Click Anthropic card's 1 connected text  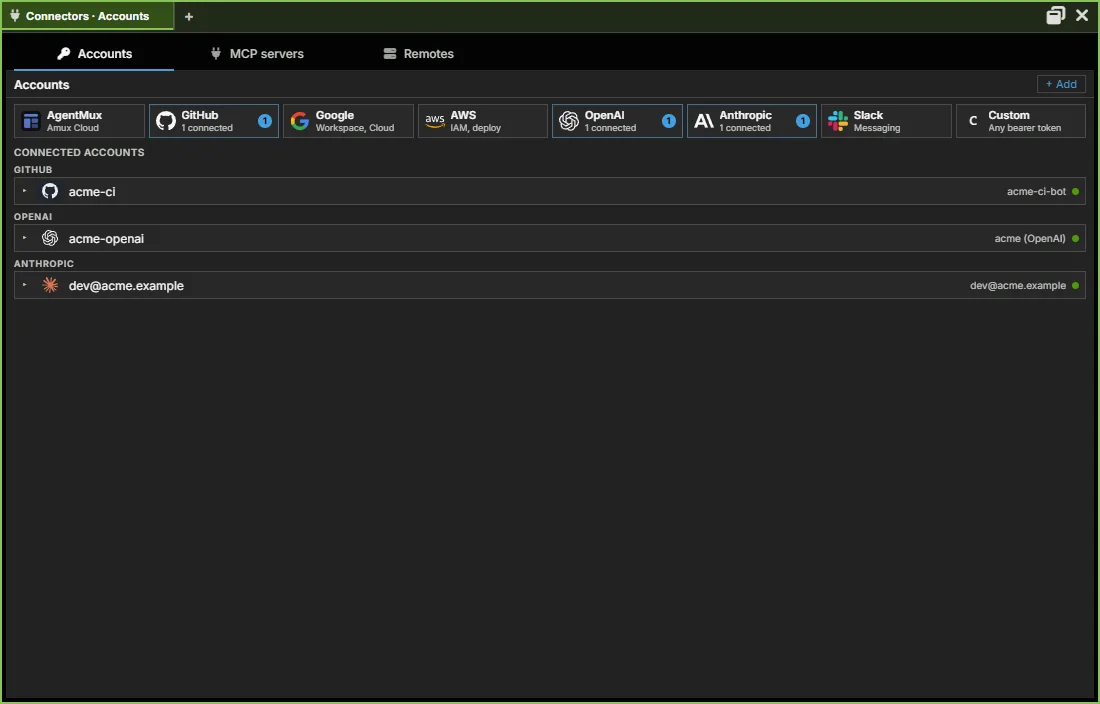tap(745, 128)
